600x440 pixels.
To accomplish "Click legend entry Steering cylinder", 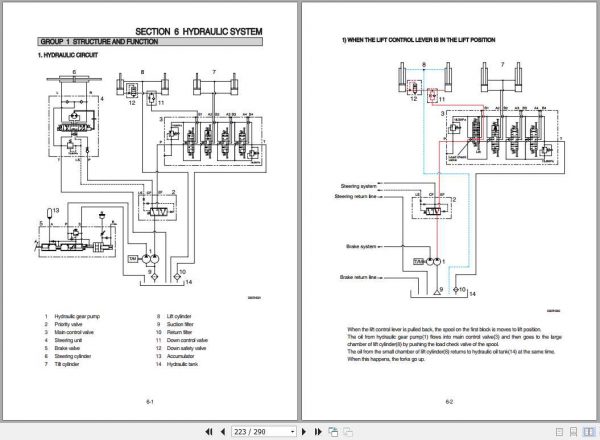I will [73, 356].
